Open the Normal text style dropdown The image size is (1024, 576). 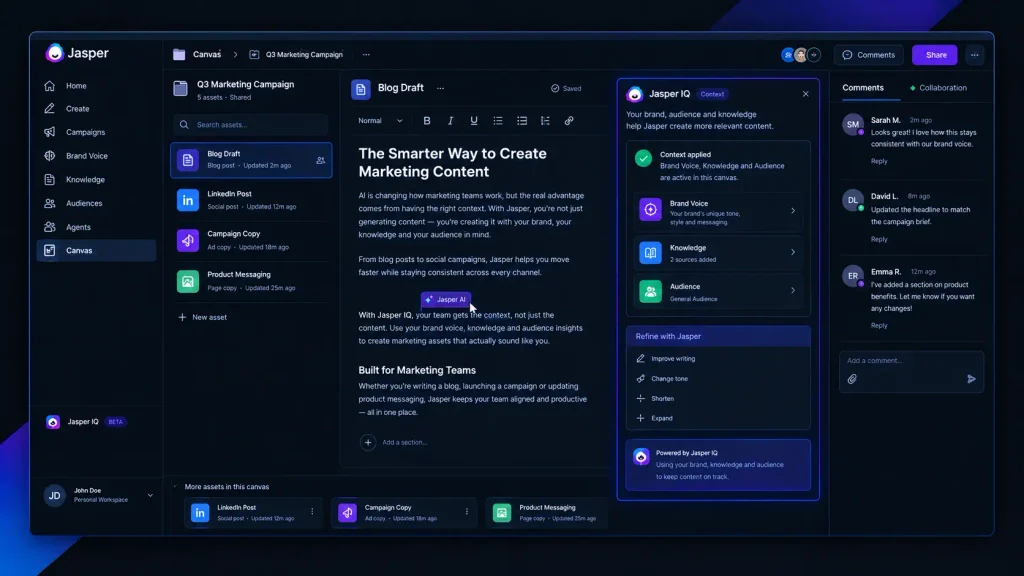coord(380,121)
